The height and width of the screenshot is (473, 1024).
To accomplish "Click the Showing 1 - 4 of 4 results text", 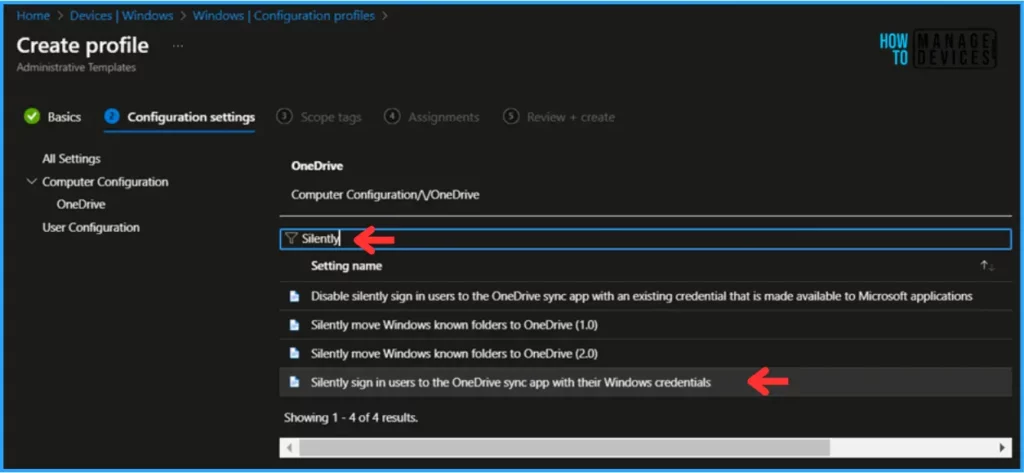I will 351,417.
